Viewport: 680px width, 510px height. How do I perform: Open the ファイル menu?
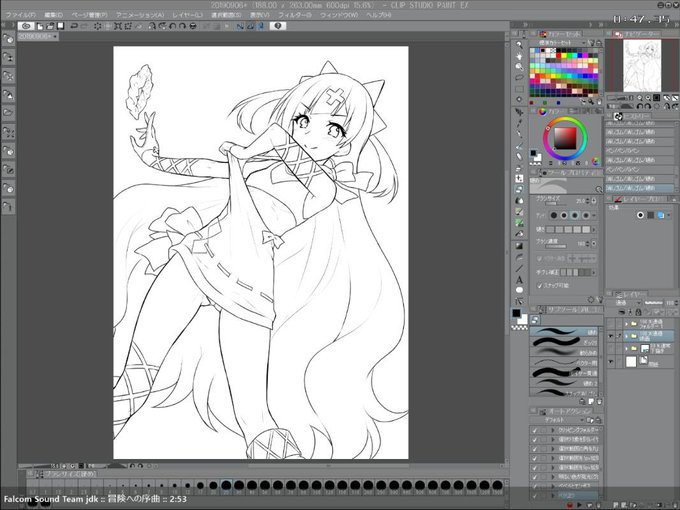pos(22,15)
